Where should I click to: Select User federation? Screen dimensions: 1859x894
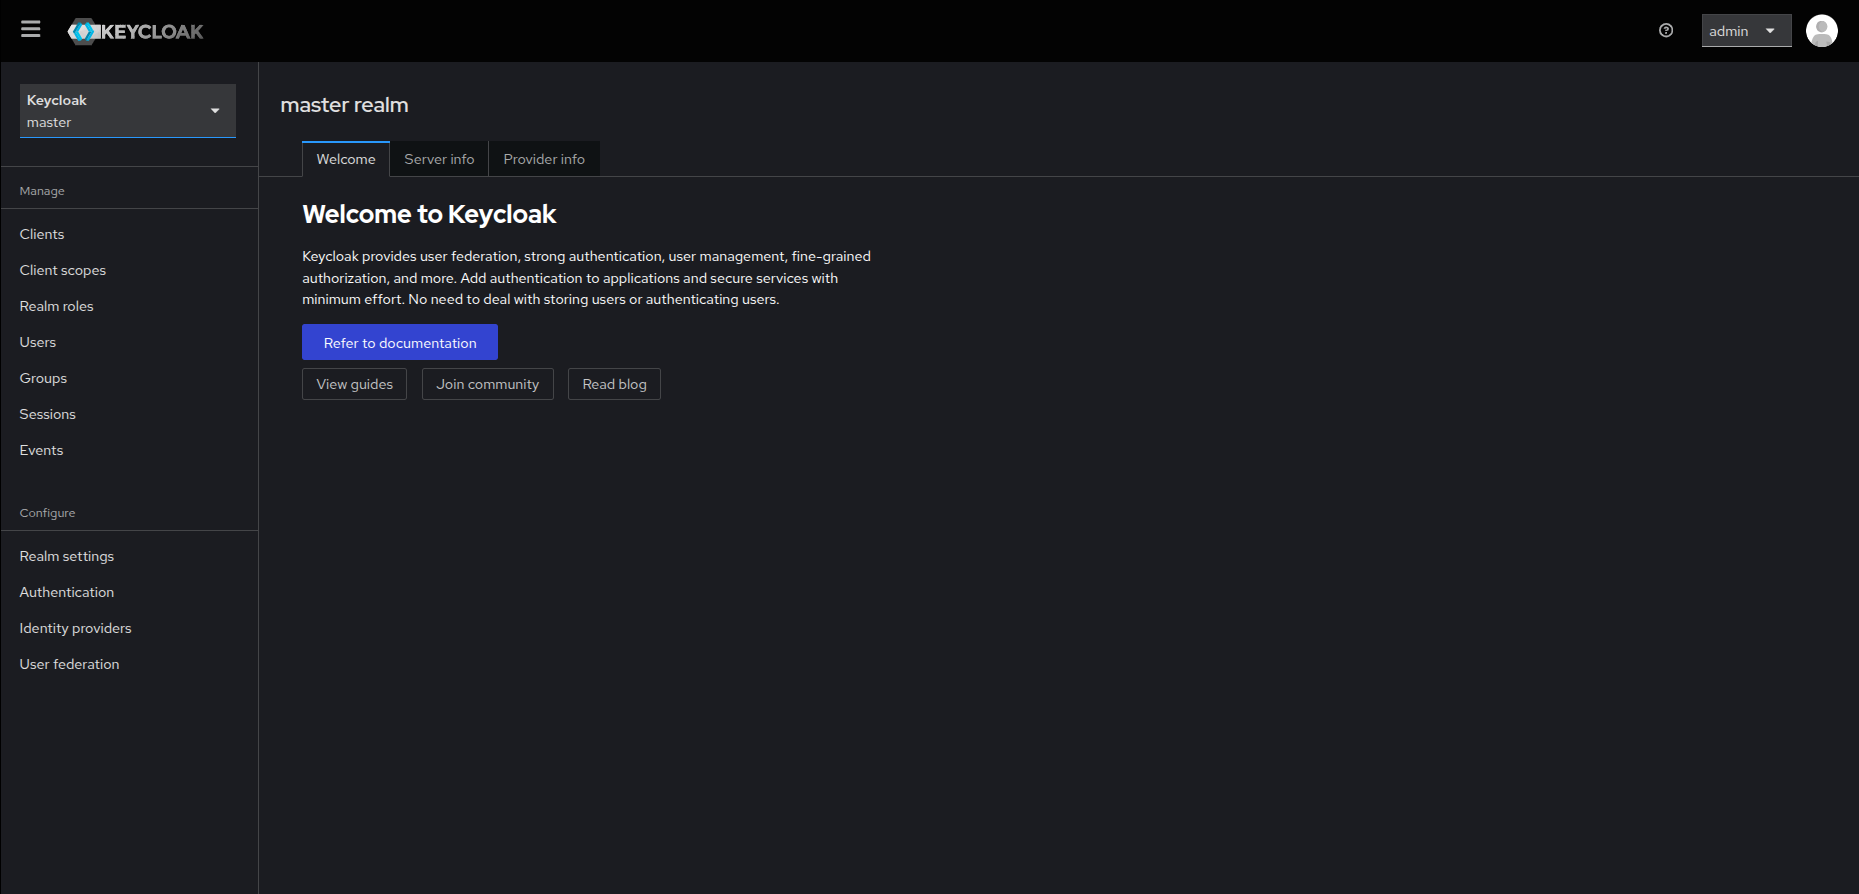[129, 664]
